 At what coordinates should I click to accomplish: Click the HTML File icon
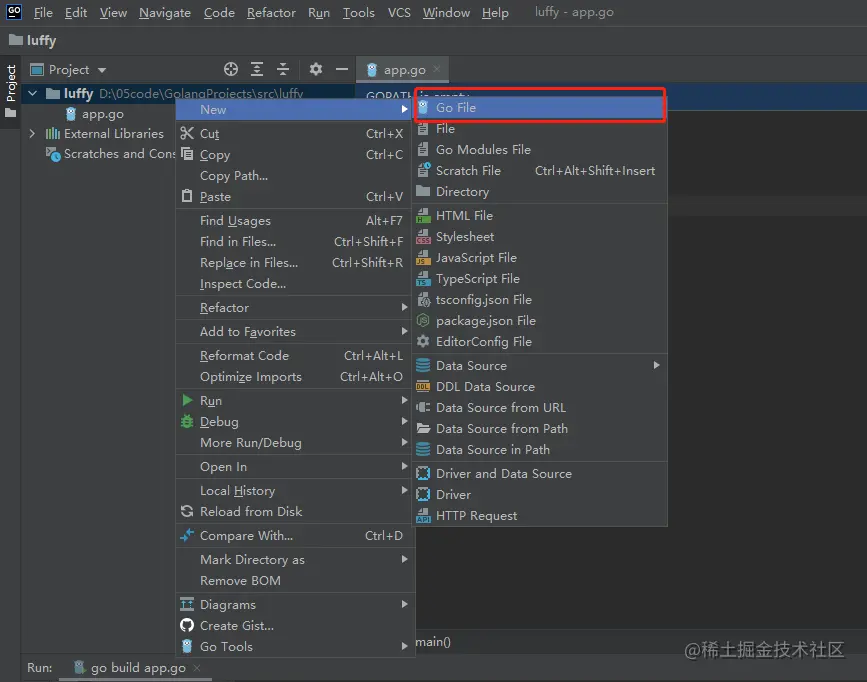(423, 215)
